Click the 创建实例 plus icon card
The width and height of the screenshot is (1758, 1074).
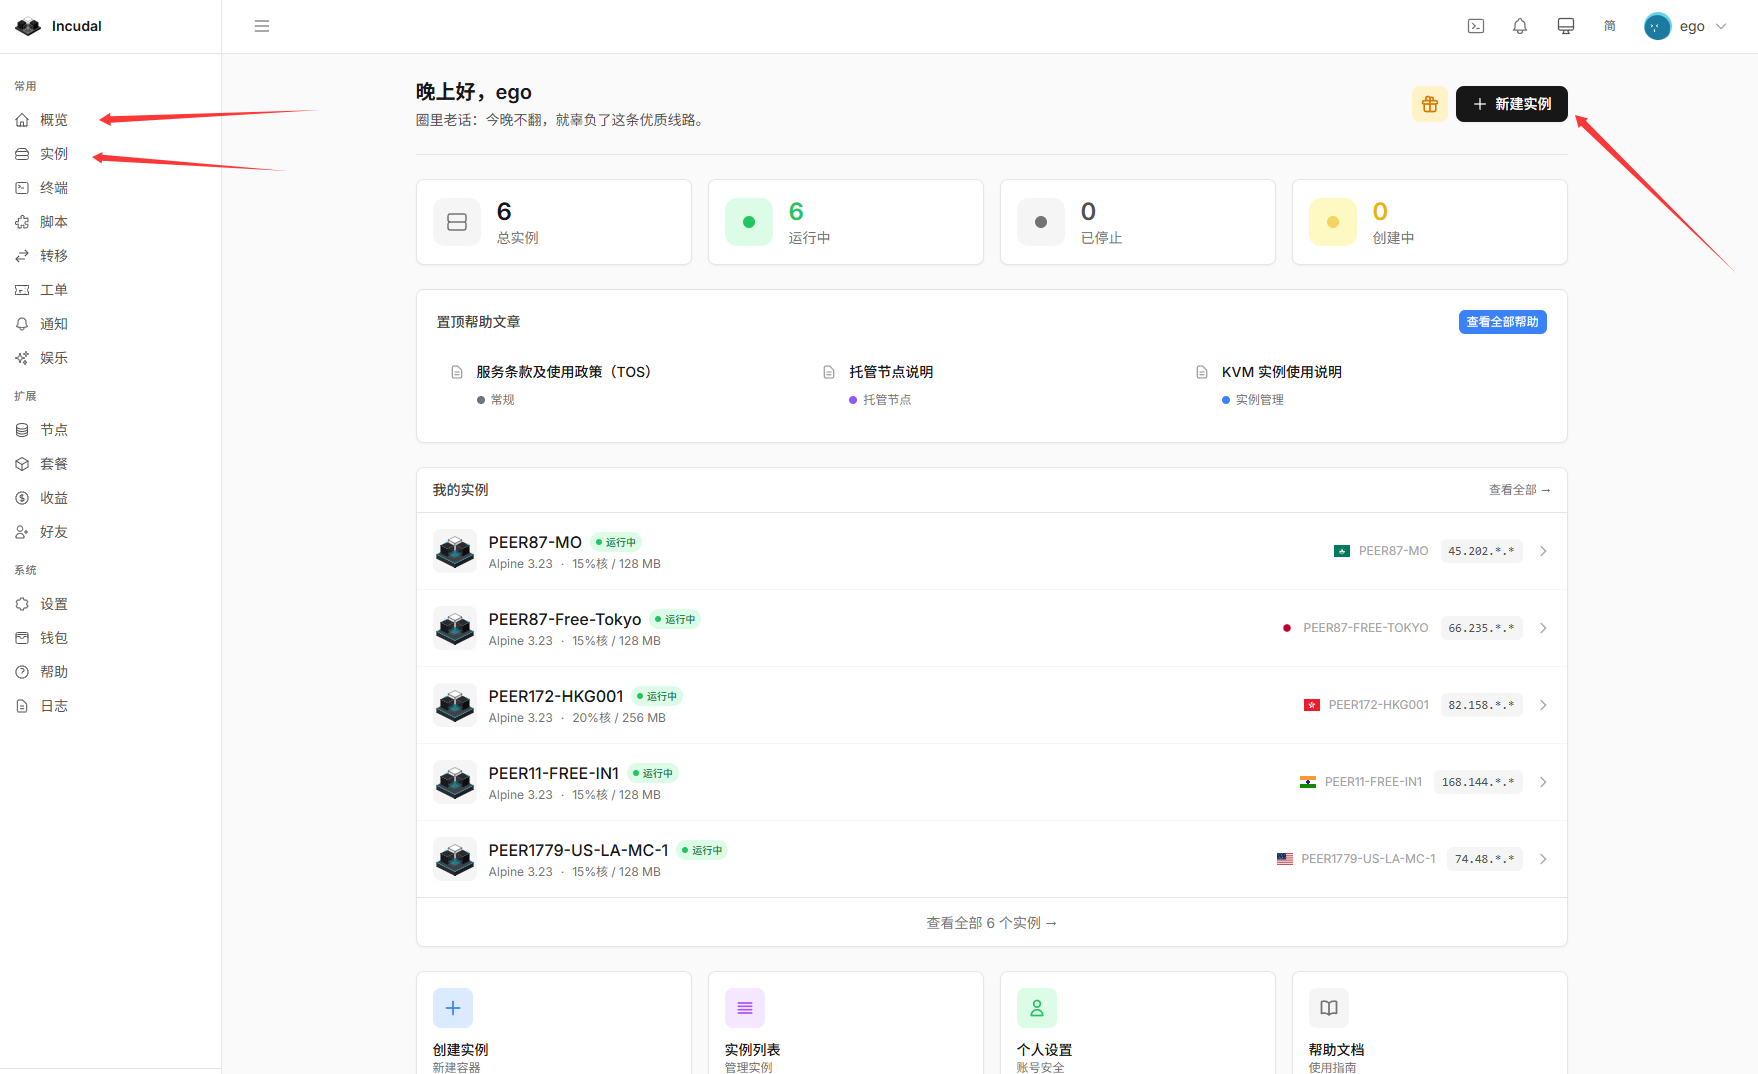(453, 1008)
